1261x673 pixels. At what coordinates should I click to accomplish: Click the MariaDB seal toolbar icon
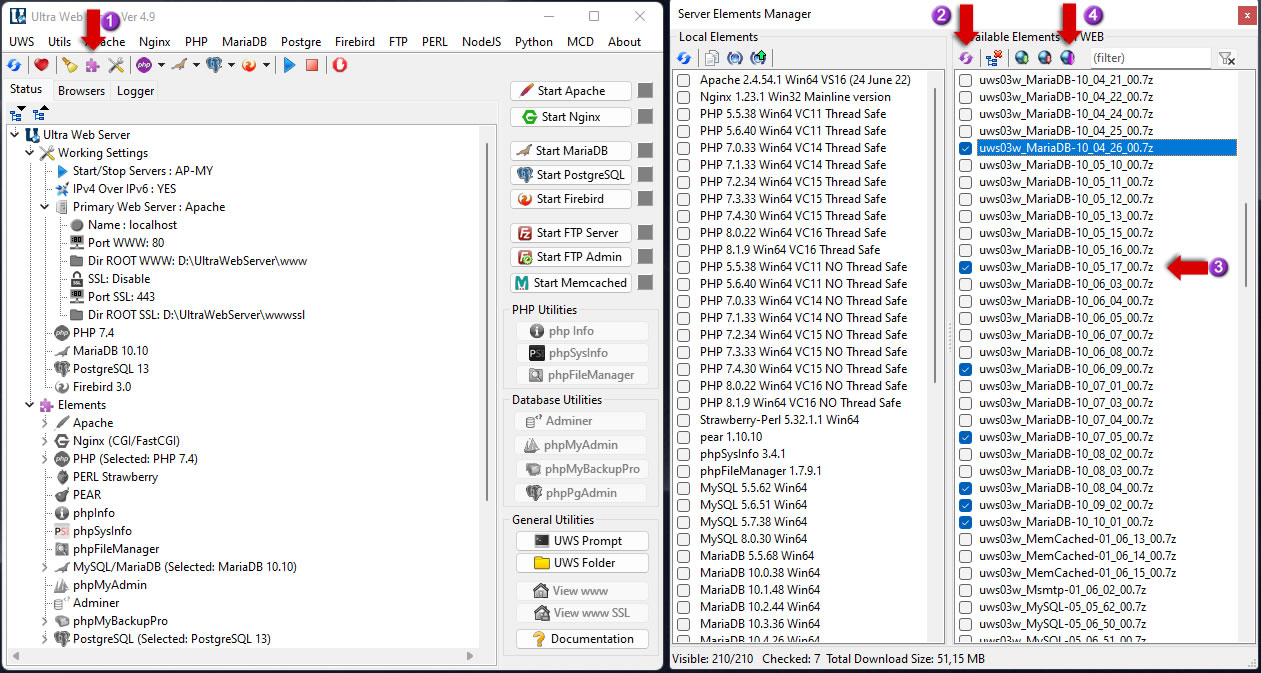tap(179, 65)
